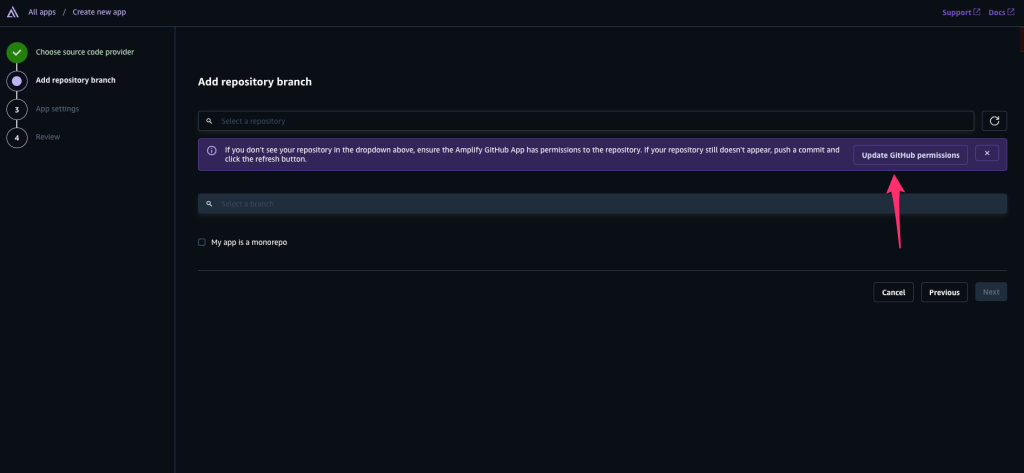
Task: Click the App settings step label
Action: (x=57, y=108)
